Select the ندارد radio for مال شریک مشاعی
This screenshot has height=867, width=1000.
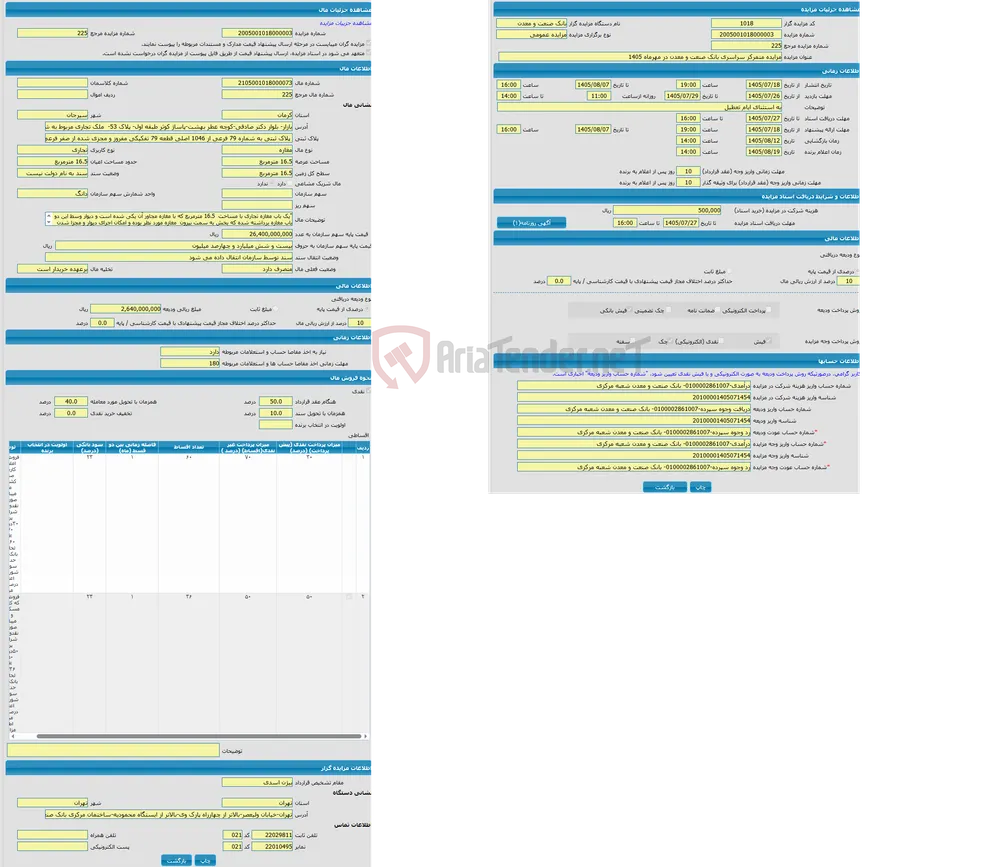(x=271, y=184)
